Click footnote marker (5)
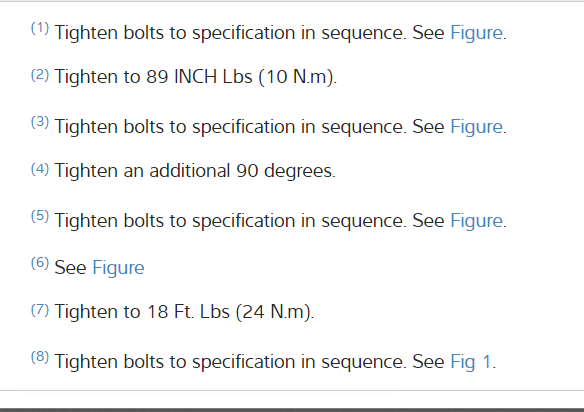This screenshot has width=584, height=412. (x=39, y=216)
